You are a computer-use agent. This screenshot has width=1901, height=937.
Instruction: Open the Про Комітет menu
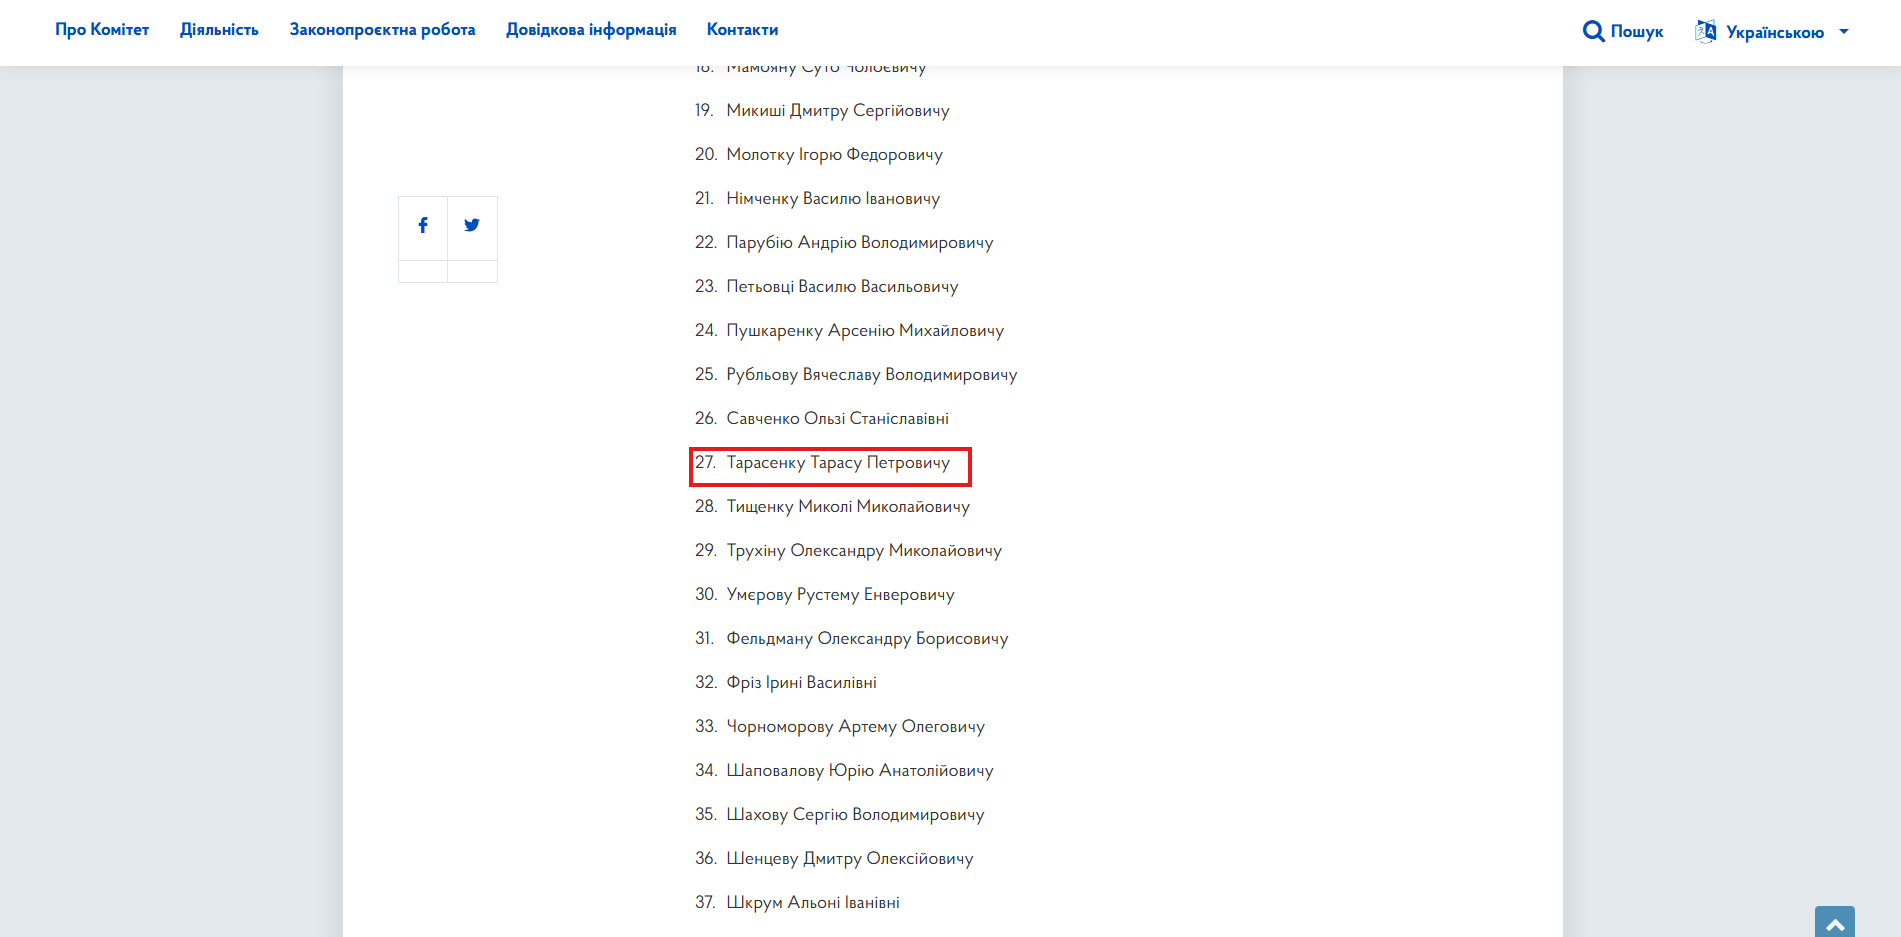click(x=102, y=30)
